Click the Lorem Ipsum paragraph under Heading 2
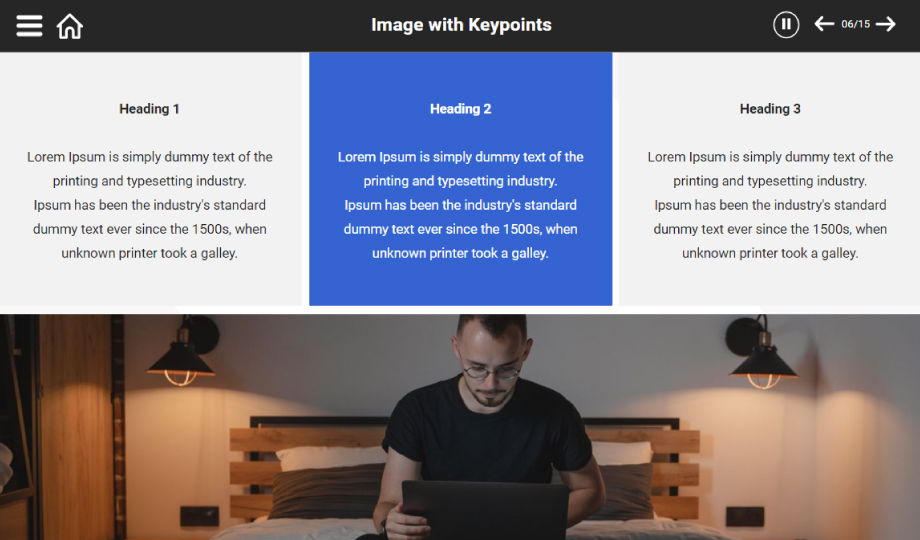920x540 pixels. tap(461, 205)
